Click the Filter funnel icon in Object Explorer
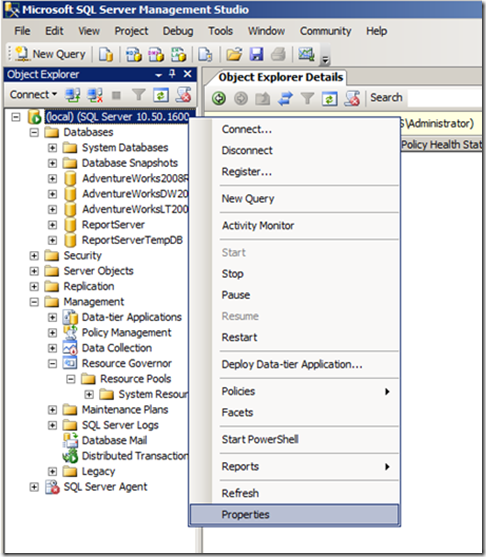This screenshot has height=557, width=486. (139, 95)
